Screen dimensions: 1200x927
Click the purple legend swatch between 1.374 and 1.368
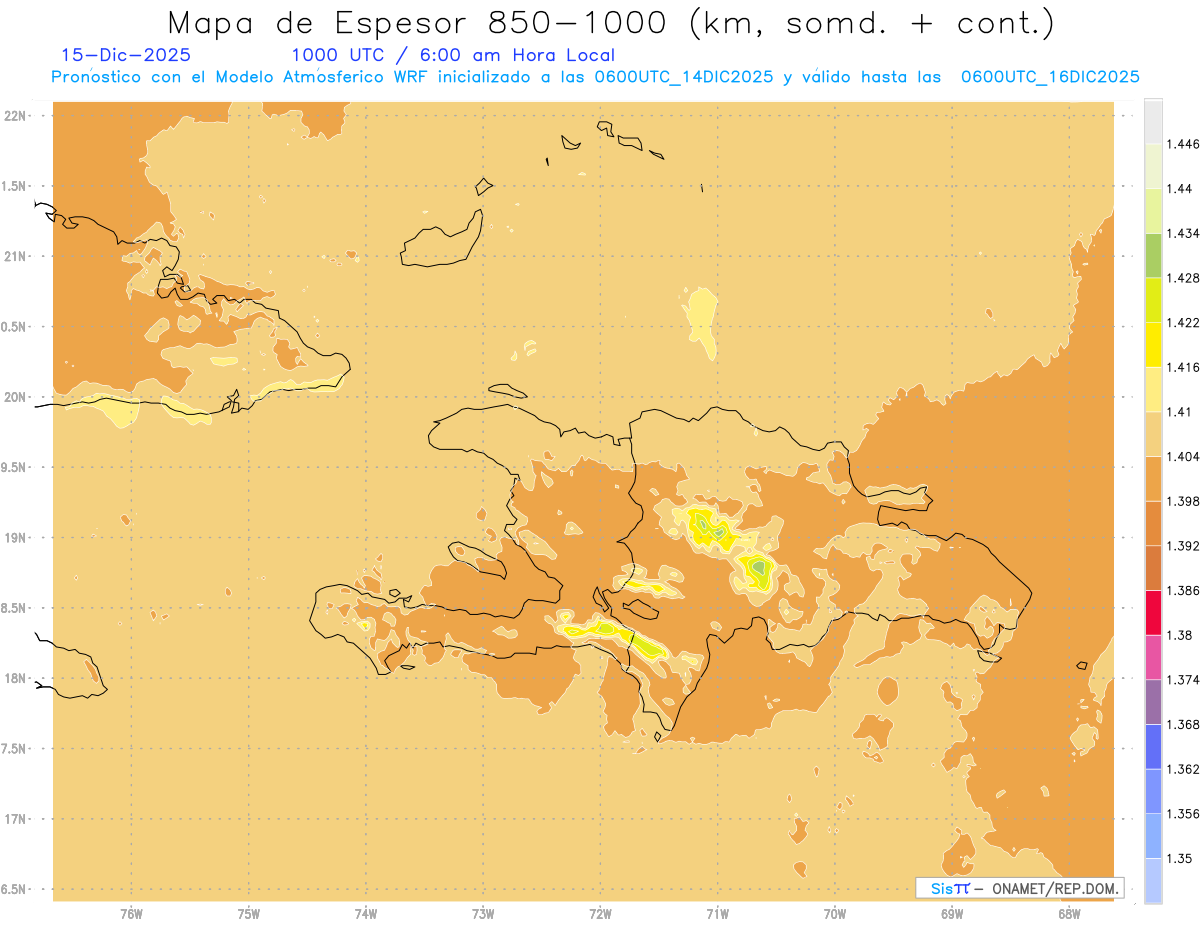click(1153, 702)
